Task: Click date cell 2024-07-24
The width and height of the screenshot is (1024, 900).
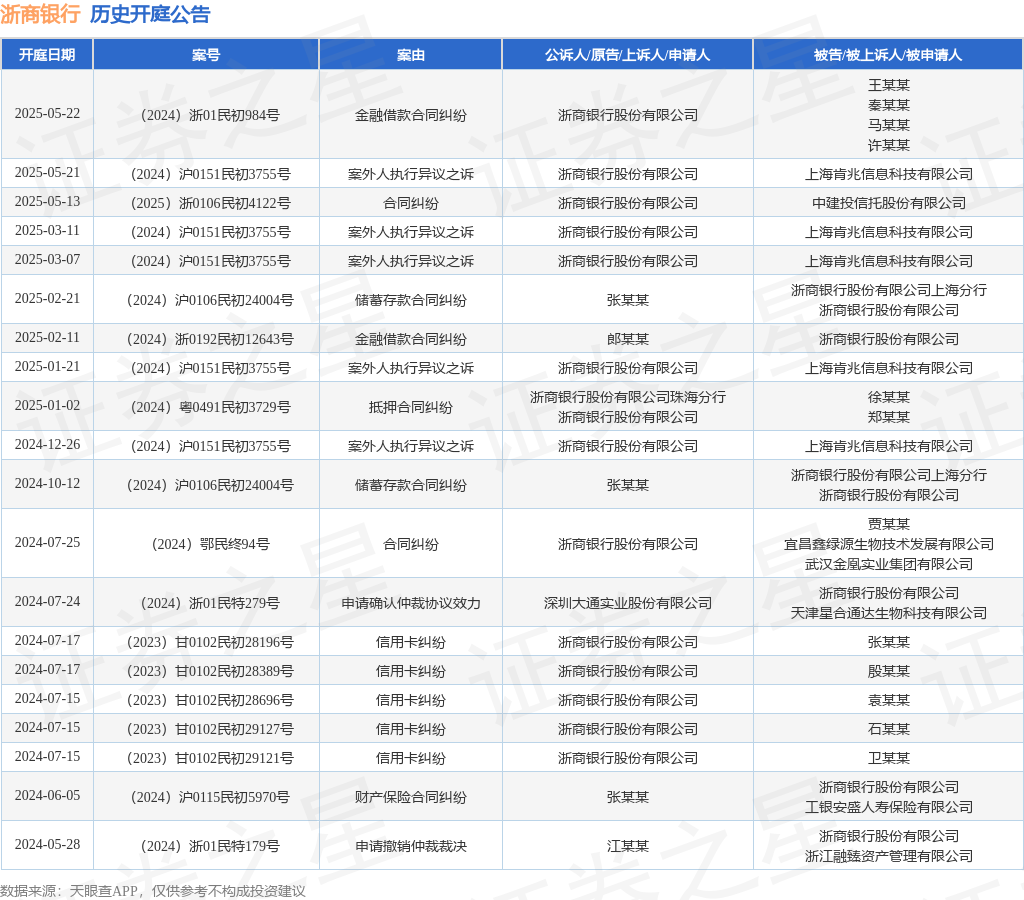Action: 47,602
